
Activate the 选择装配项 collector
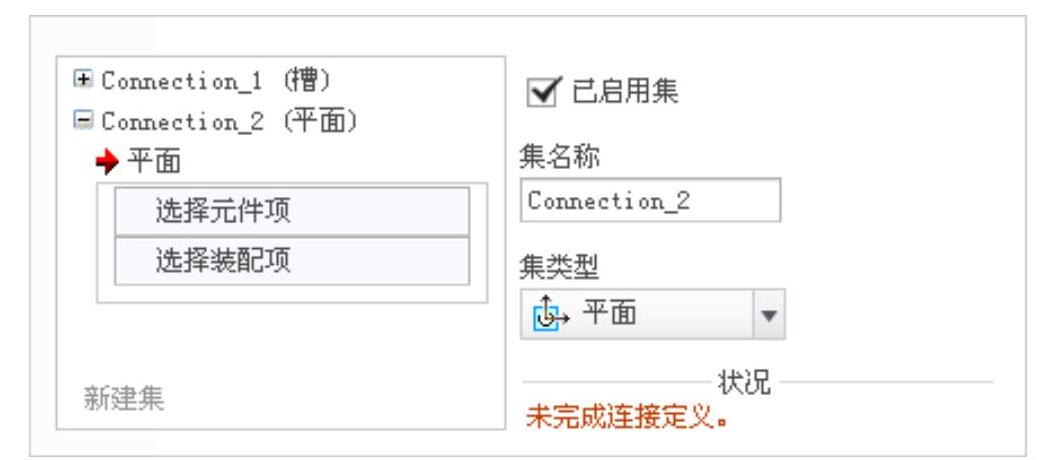(x=292, y=261)
